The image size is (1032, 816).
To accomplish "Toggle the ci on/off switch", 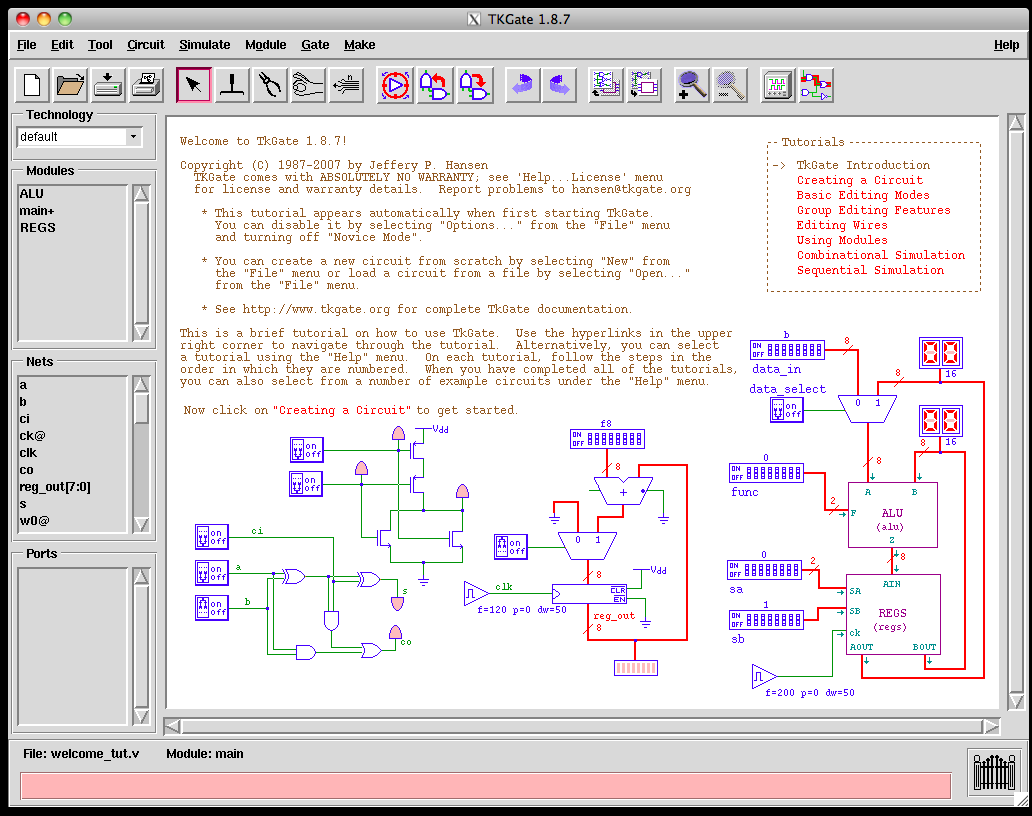I will pyautogui.click(x=212, y=537).
